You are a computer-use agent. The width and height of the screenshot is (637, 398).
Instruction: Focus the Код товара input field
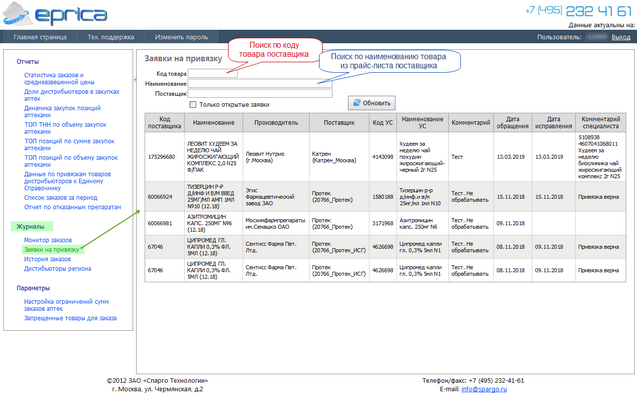212,74
